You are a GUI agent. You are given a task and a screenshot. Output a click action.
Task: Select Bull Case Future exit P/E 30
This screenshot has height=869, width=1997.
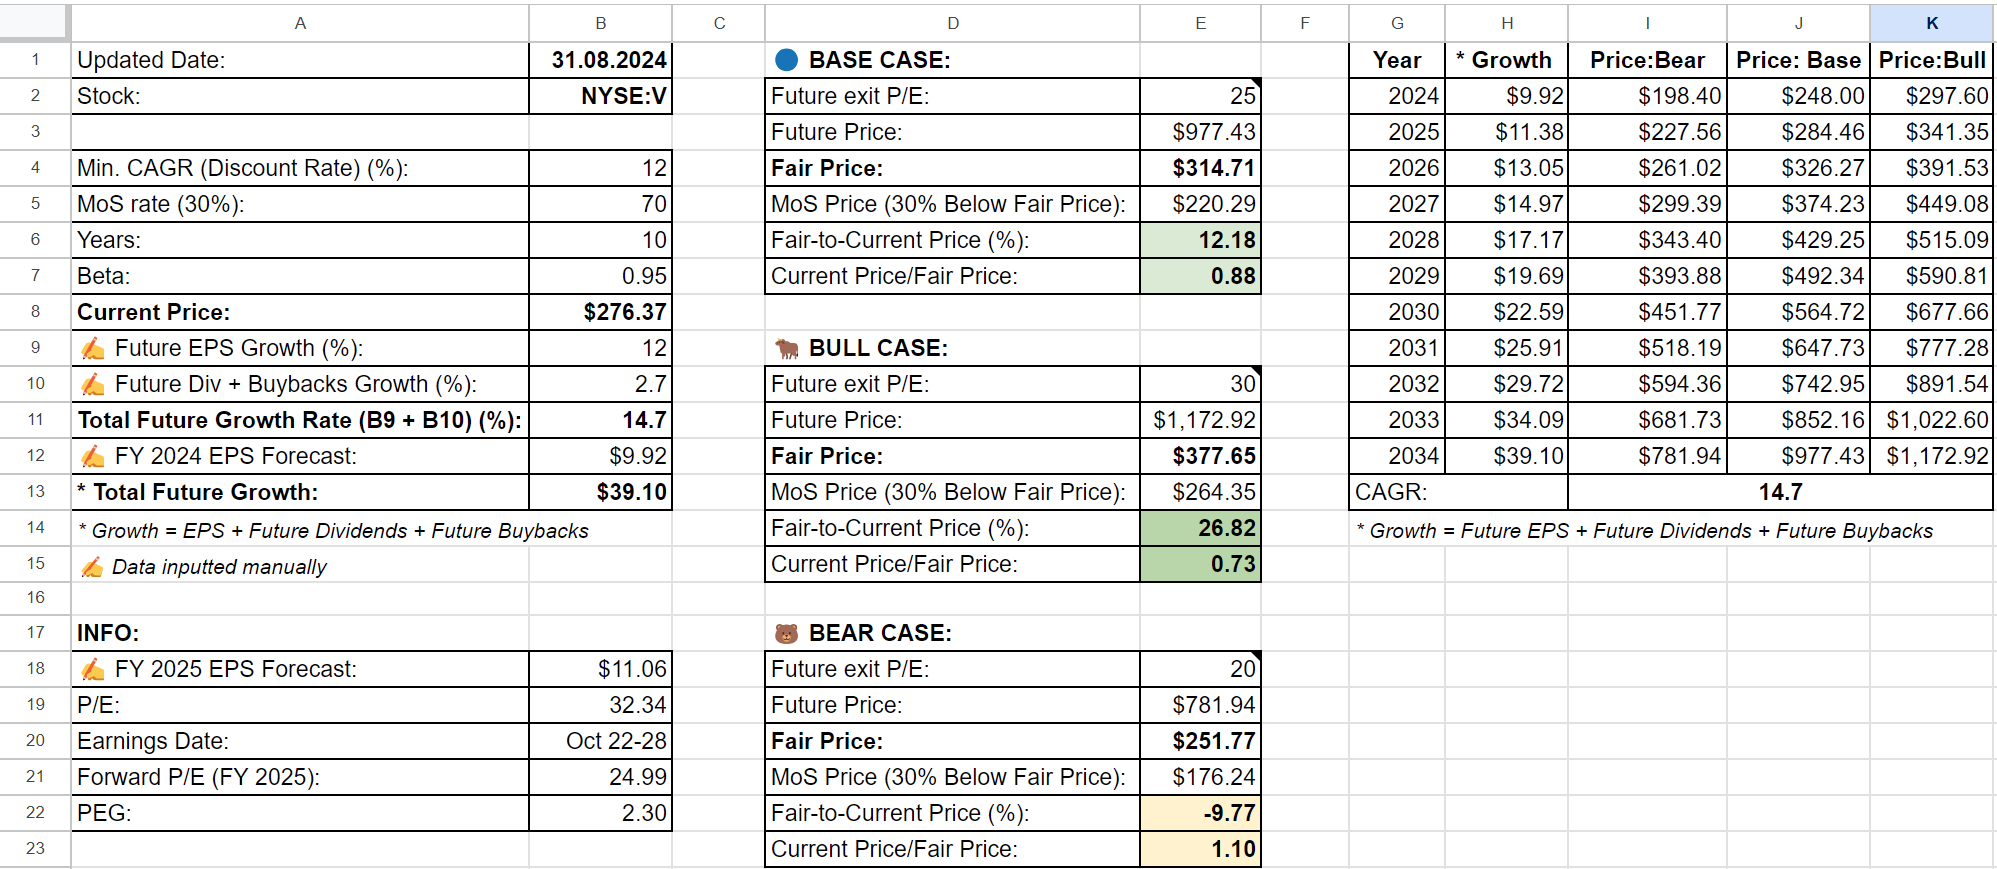pyautogui.click(x=1200, y=384)
